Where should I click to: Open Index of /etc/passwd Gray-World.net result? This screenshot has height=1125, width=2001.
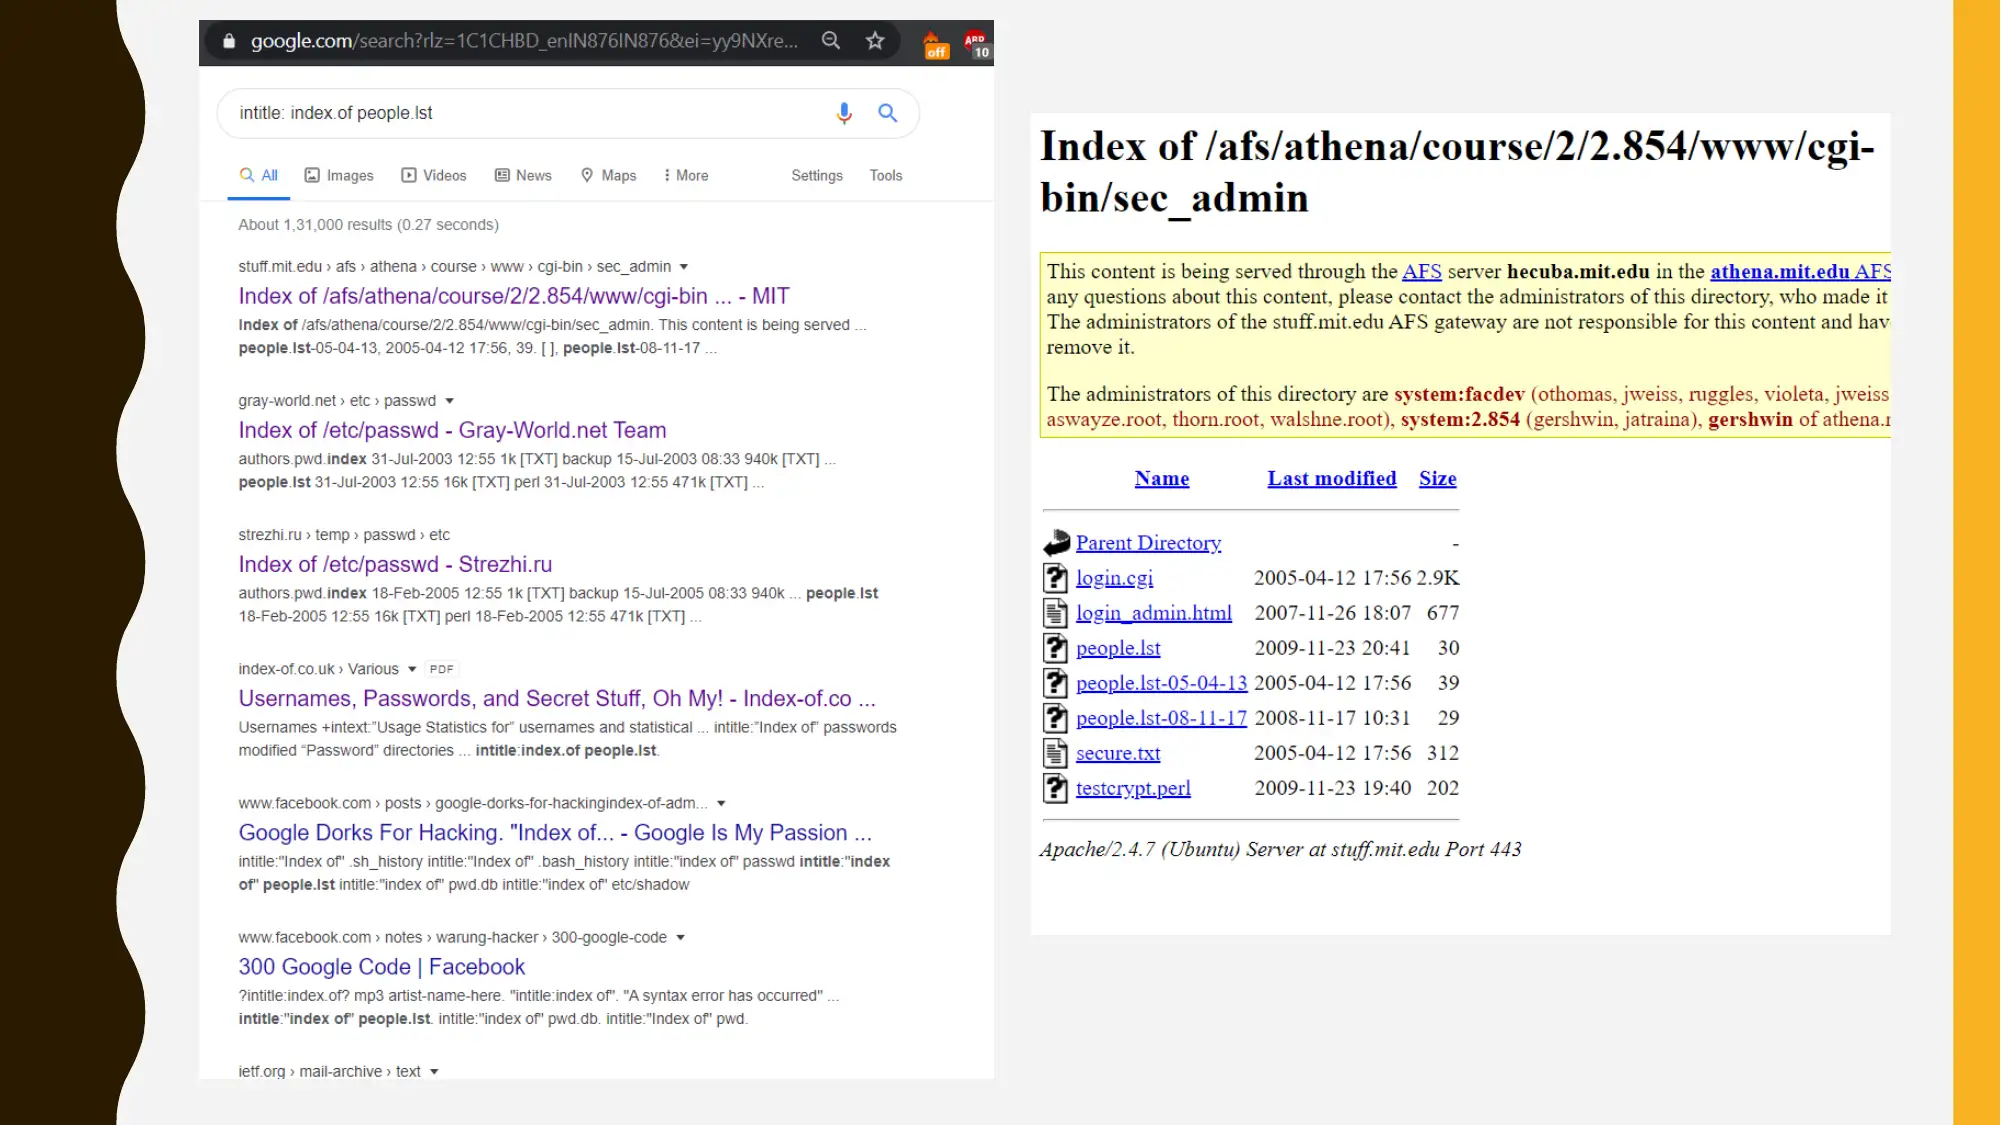tap(452, 430)
